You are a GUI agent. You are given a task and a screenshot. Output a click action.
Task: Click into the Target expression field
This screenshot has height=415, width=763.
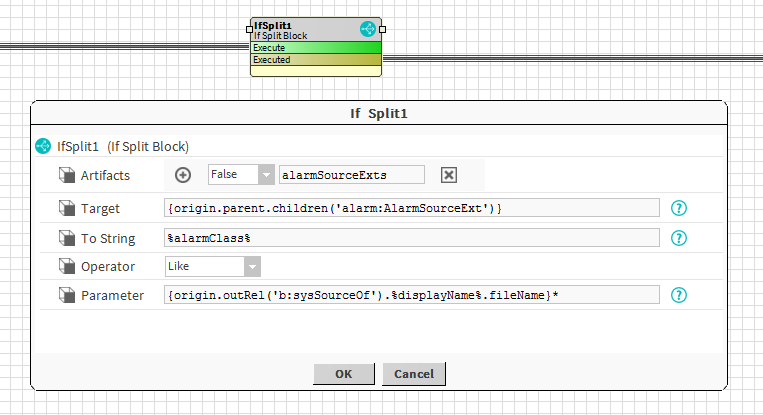(x=411, y=208)
